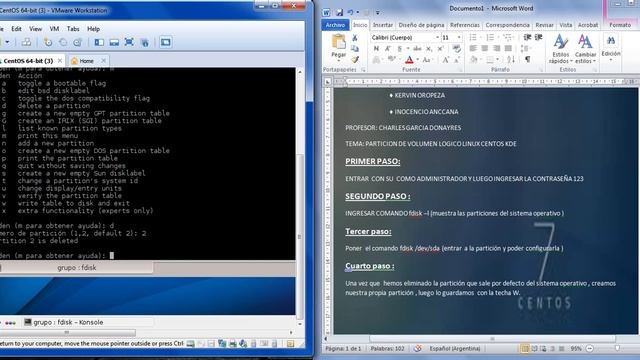The width and height of the screenshot is (640, 360).
Task: Click the decrease indent icon
Action: [x=527, y=38]
